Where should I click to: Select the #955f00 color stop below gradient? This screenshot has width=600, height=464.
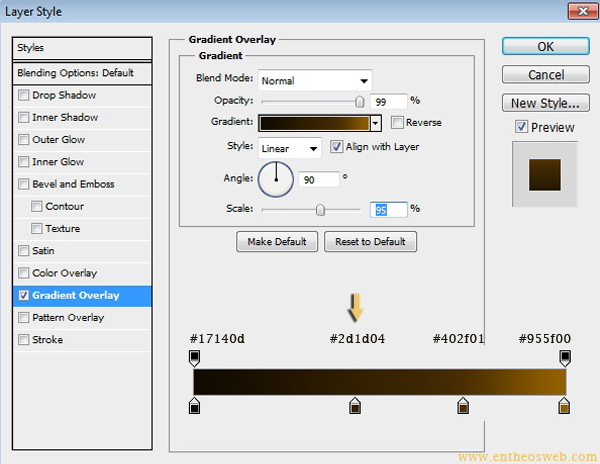tap(565, 405)
